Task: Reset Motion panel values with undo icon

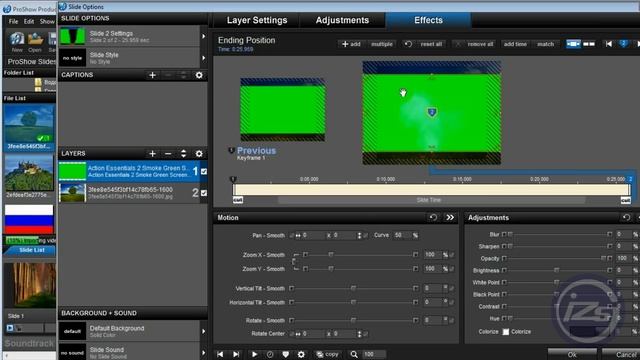Action: [433, 218]
